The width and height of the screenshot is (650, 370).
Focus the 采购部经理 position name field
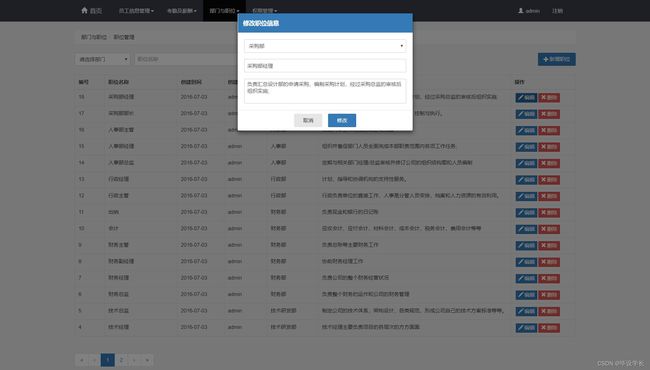coord(325,65)
